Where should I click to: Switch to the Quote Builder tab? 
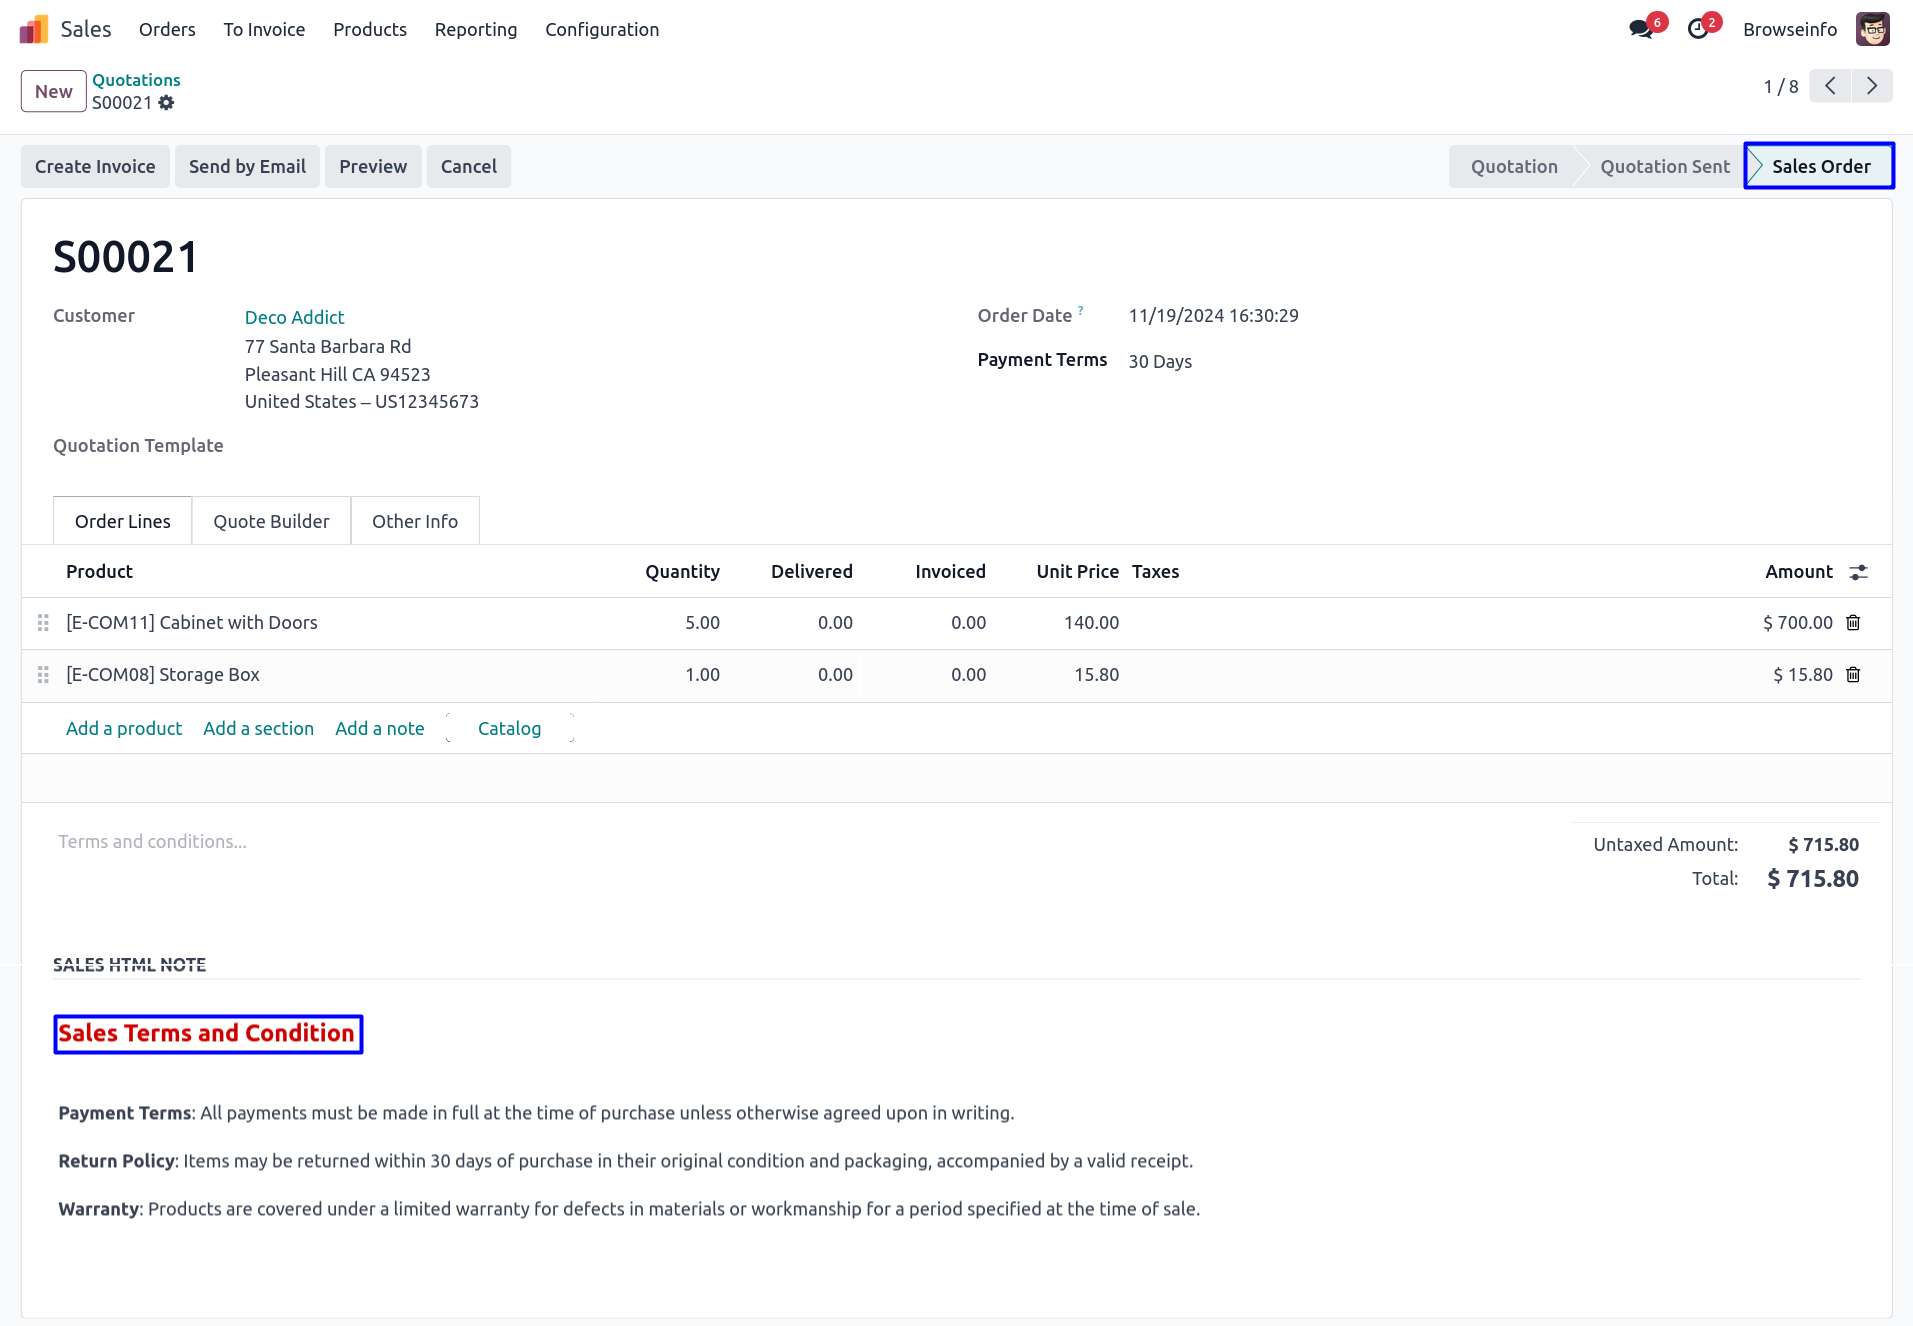pyautogui.click(x=271, y=521)
